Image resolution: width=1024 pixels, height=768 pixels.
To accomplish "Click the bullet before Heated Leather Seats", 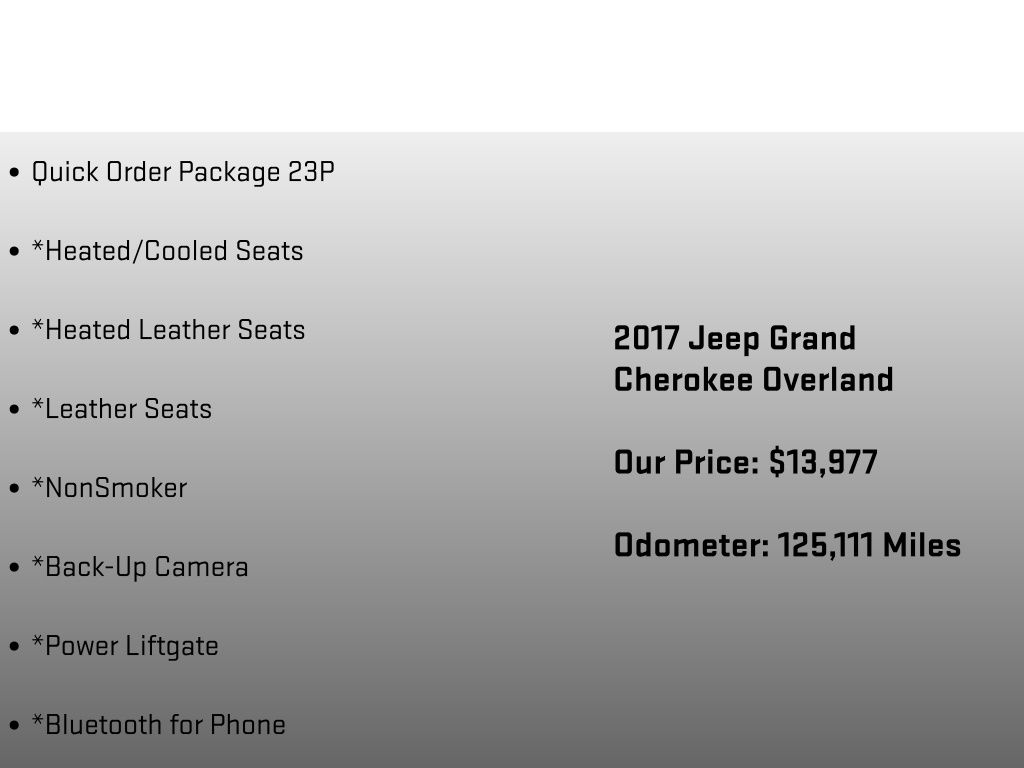I will [14, 331].
